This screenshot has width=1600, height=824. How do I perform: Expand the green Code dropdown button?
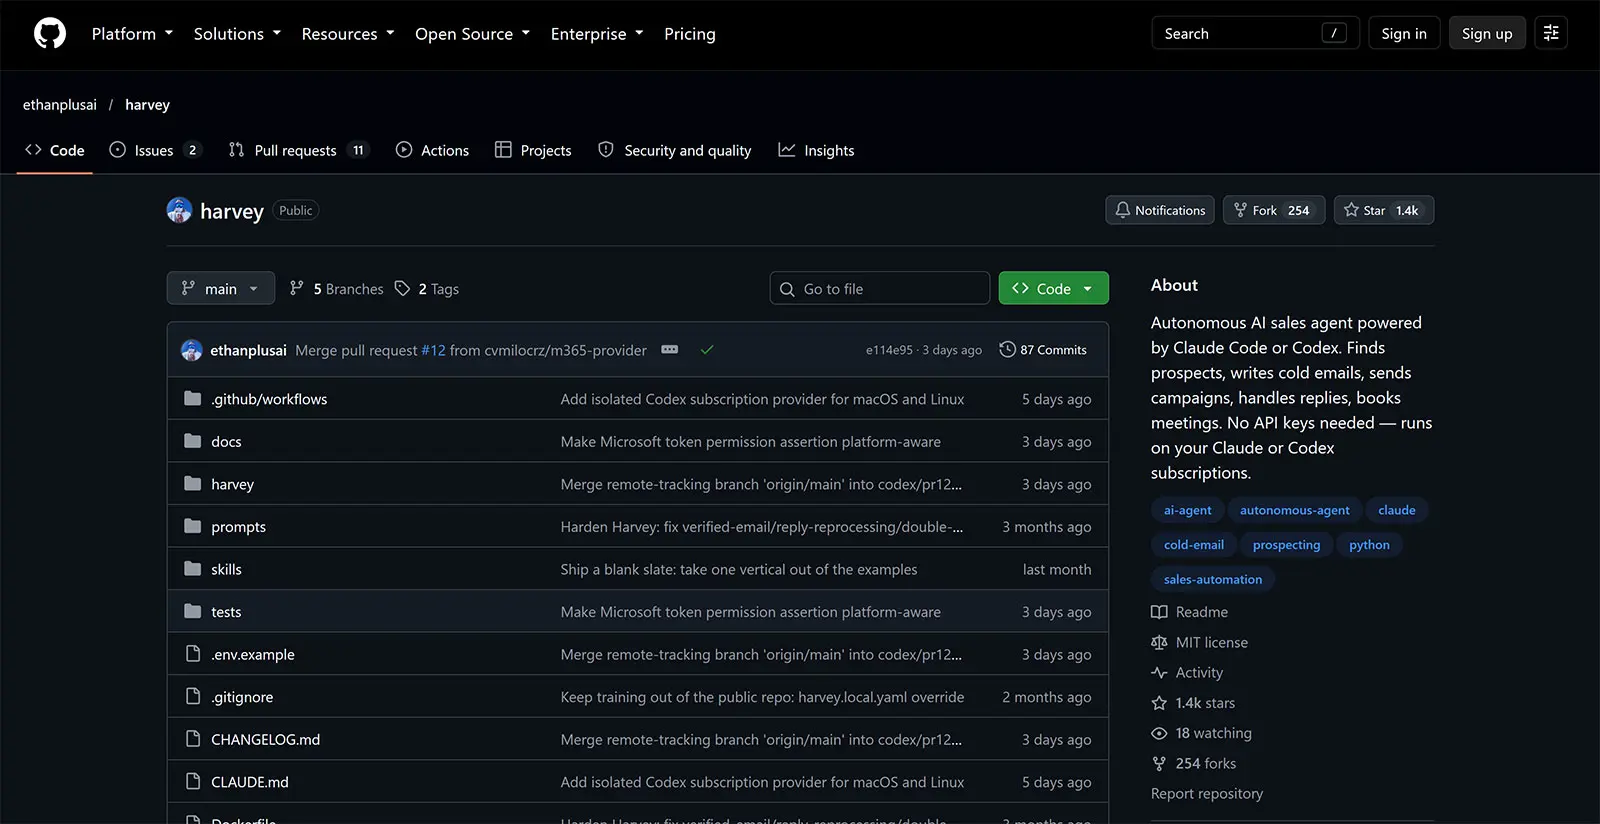click(x=1054, y=288)
